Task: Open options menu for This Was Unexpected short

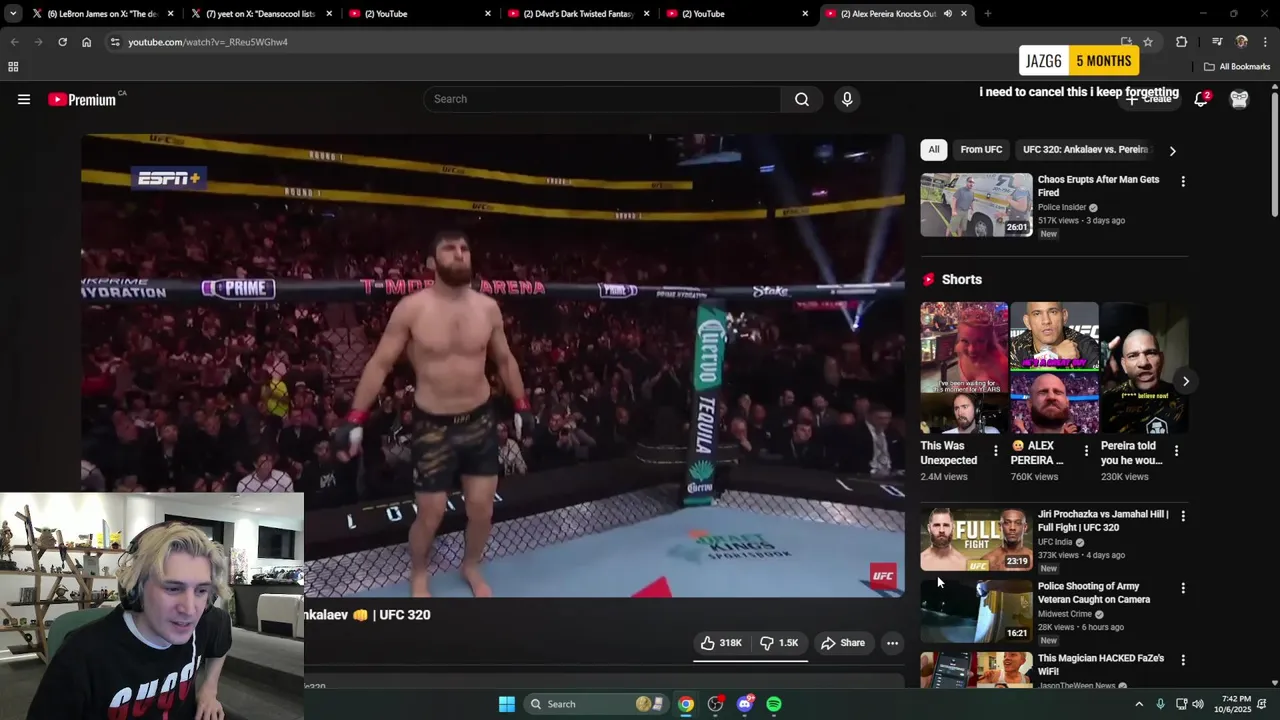Action: (995, 451)
